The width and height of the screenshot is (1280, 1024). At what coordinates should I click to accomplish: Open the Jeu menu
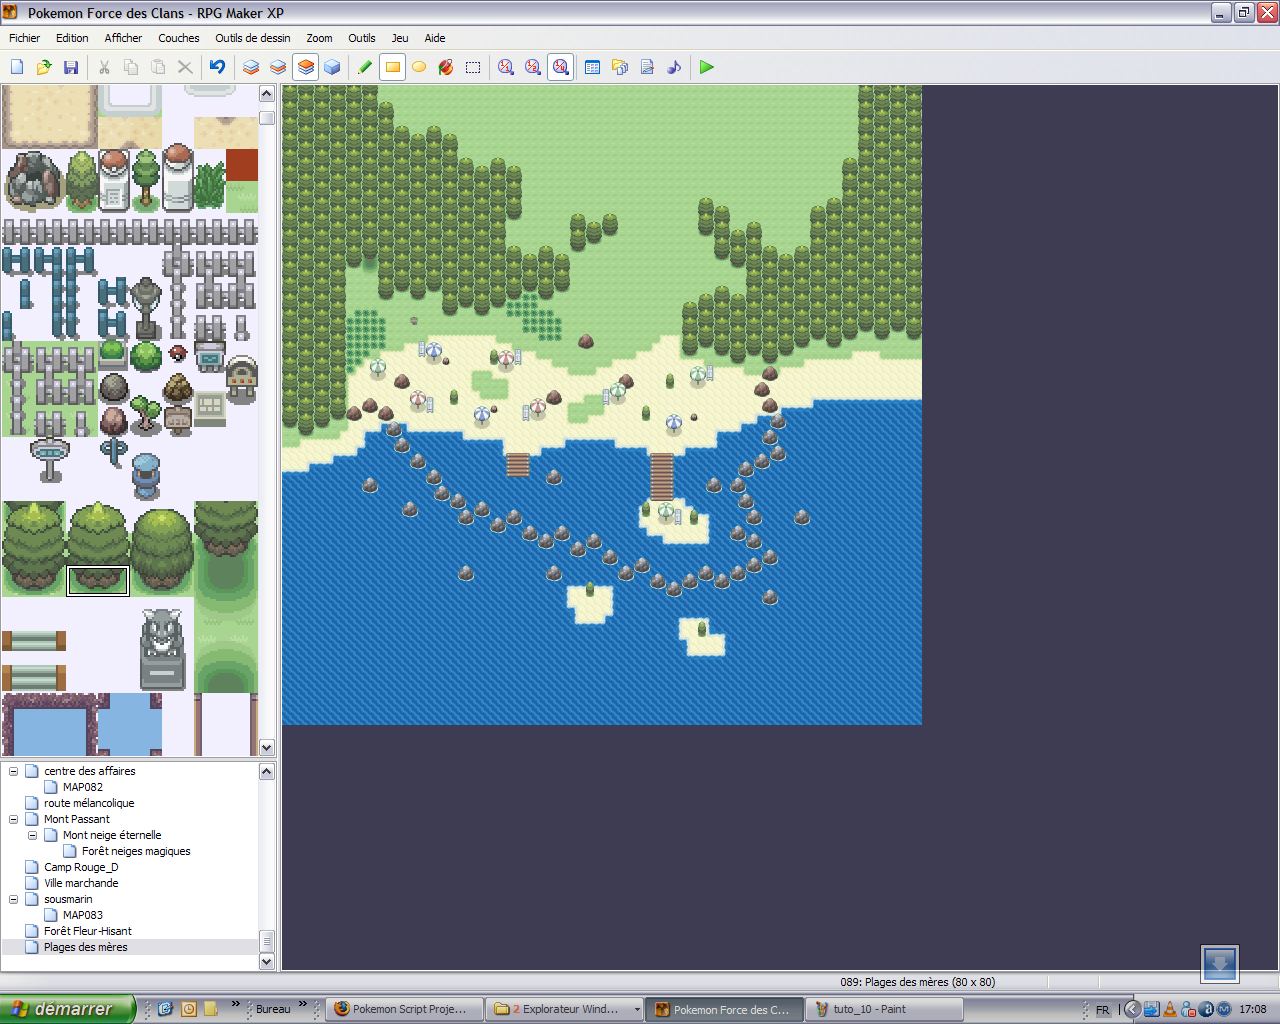coord(400,38)
